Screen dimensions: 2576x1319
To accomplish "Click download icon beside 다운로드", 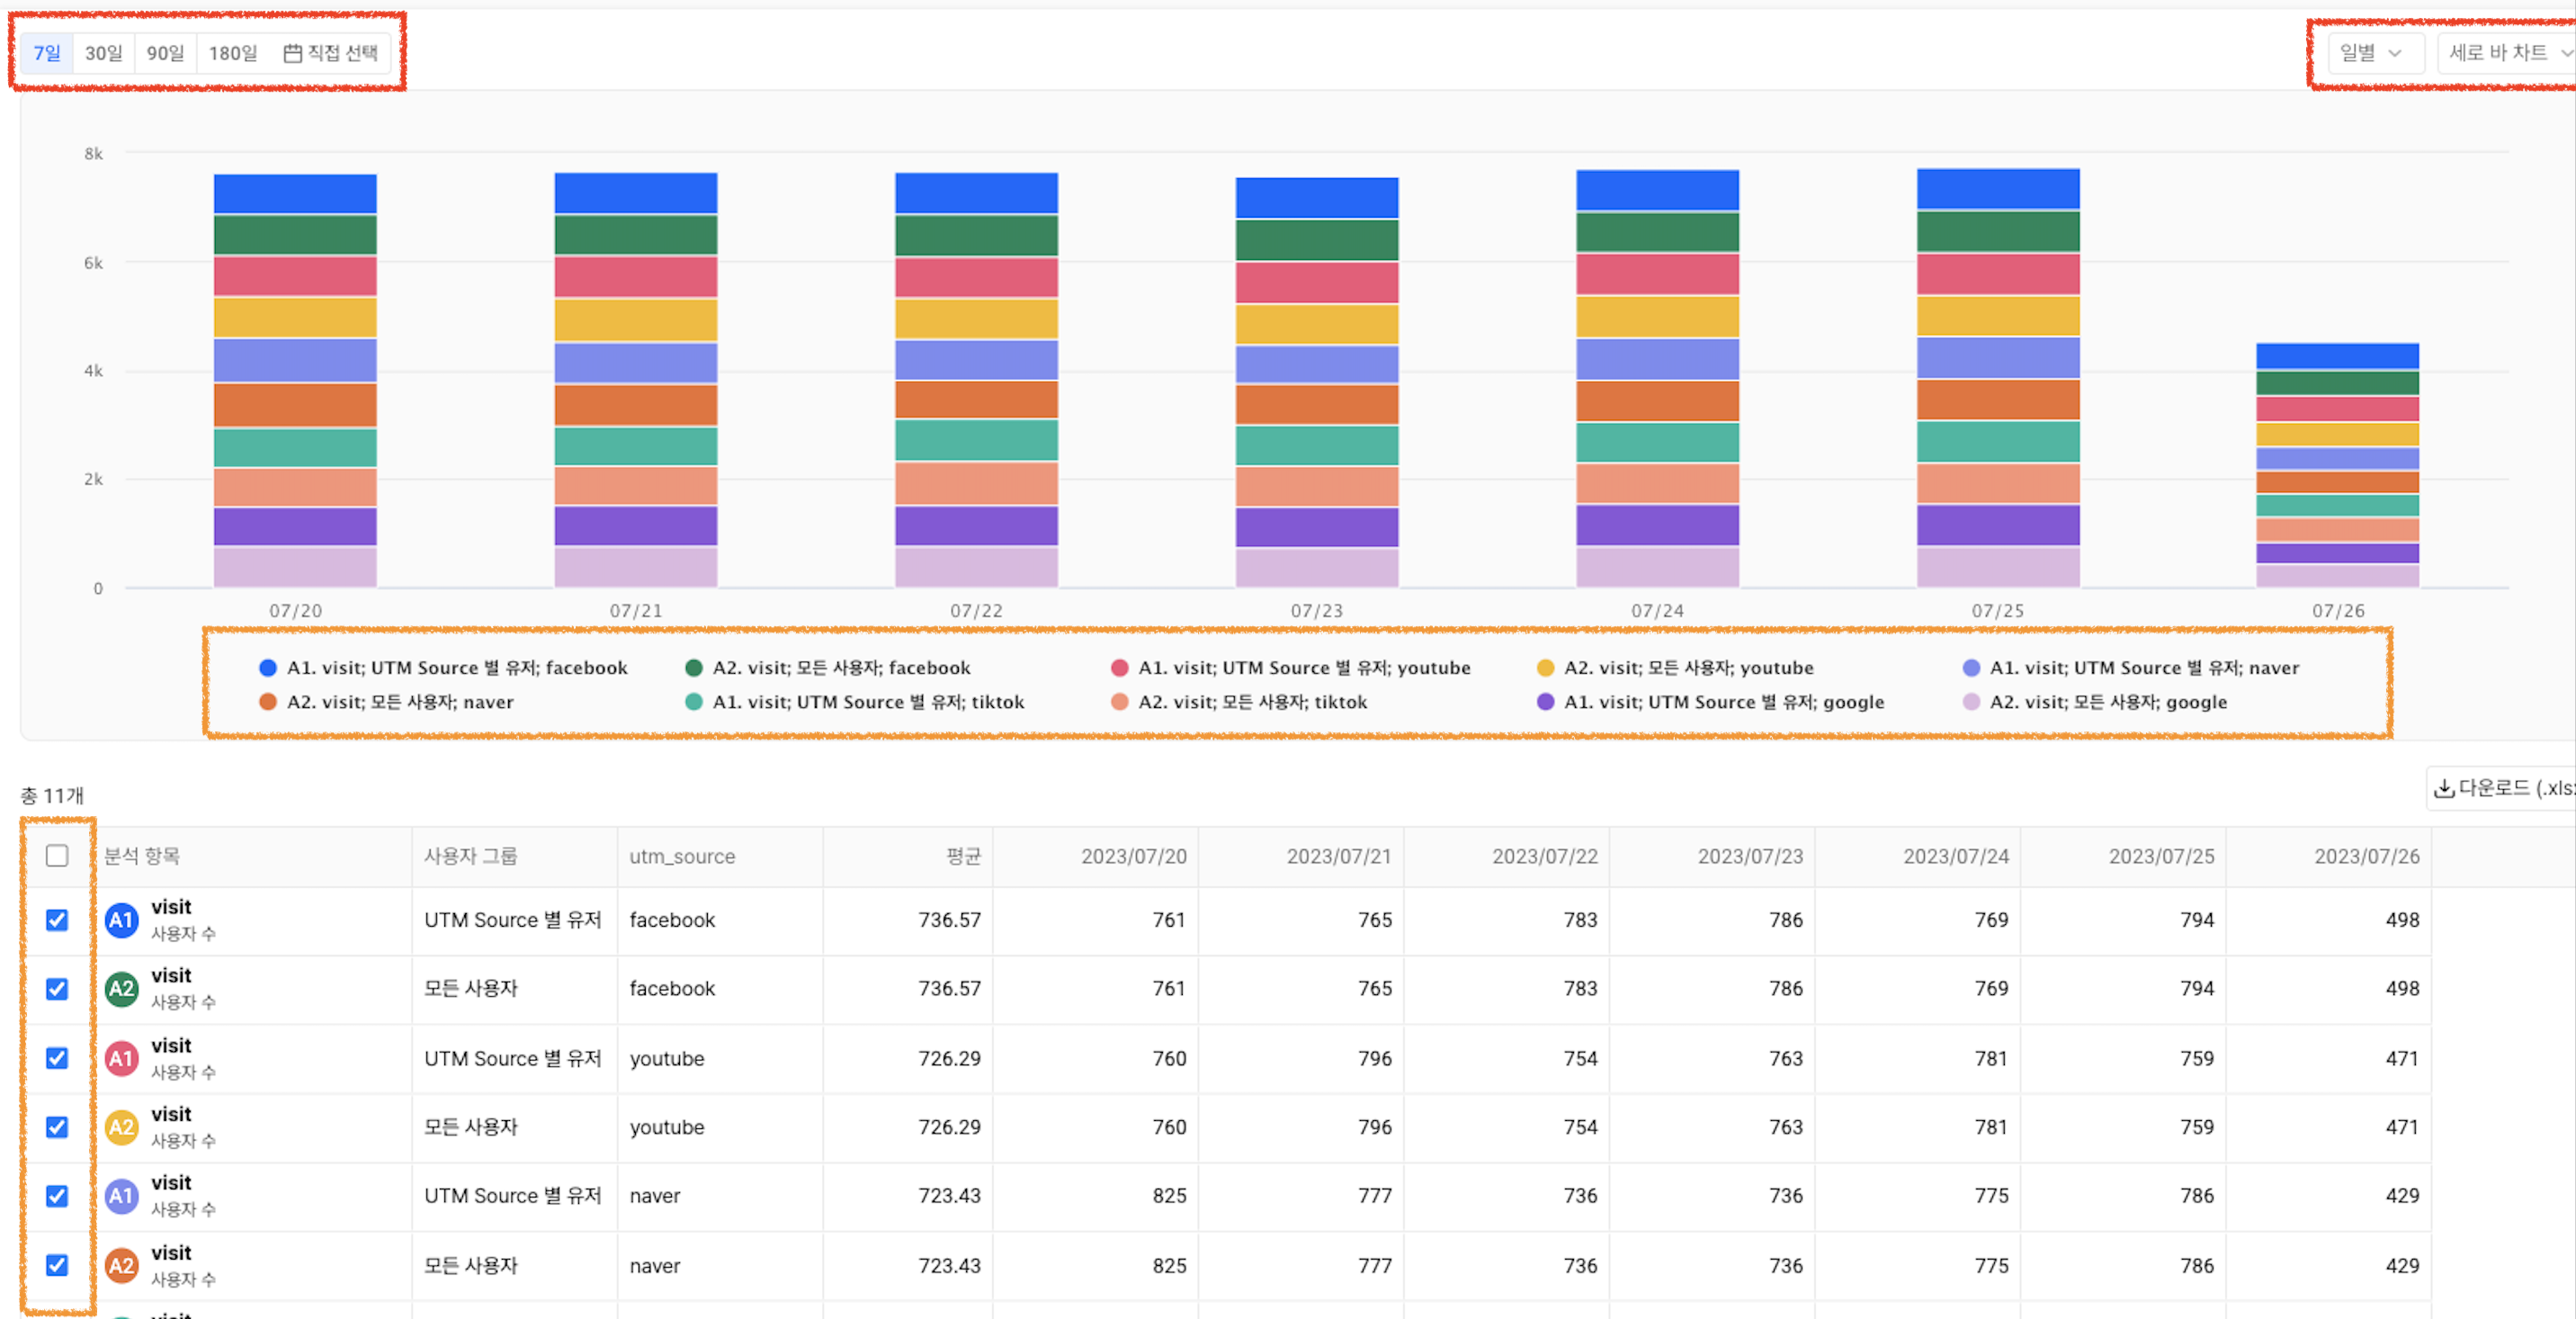I will click(2443, 788).
